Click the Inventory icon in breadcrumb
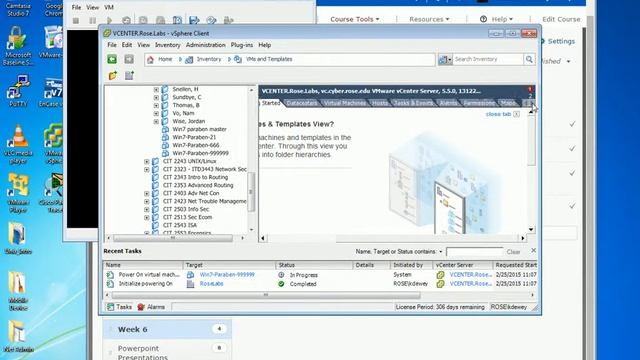The height and width of the screenshot is (360, 640). [189, 60]
